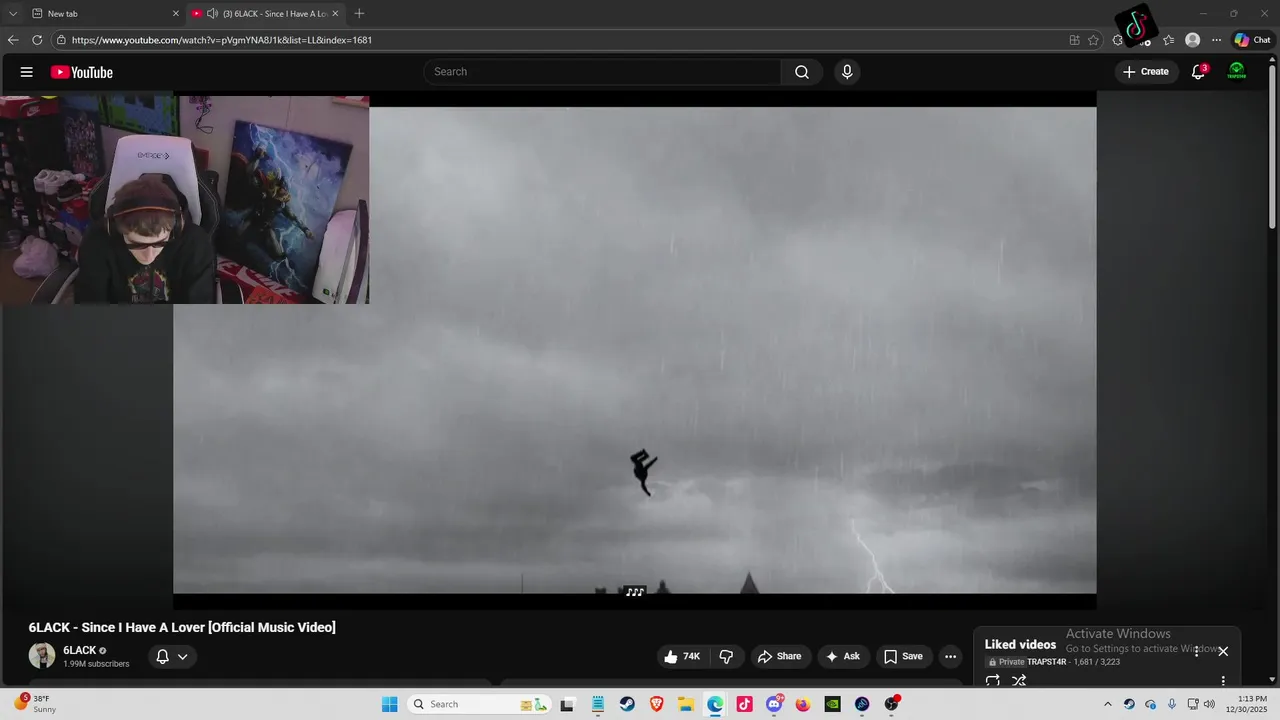This screenshot has height=720, width=1280.
Task: Mute the tab via speaker icon
Action: (x=212, y=13)
